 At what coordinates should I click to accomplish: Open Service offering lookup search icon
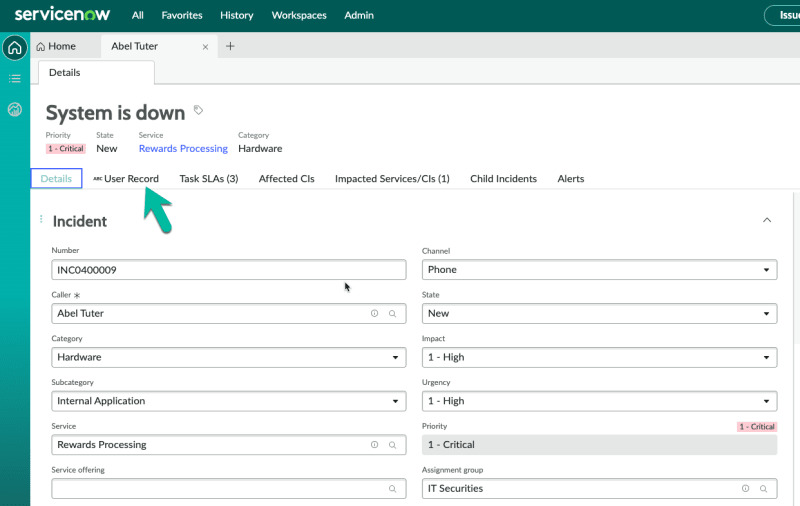click(x=392, y=489)
